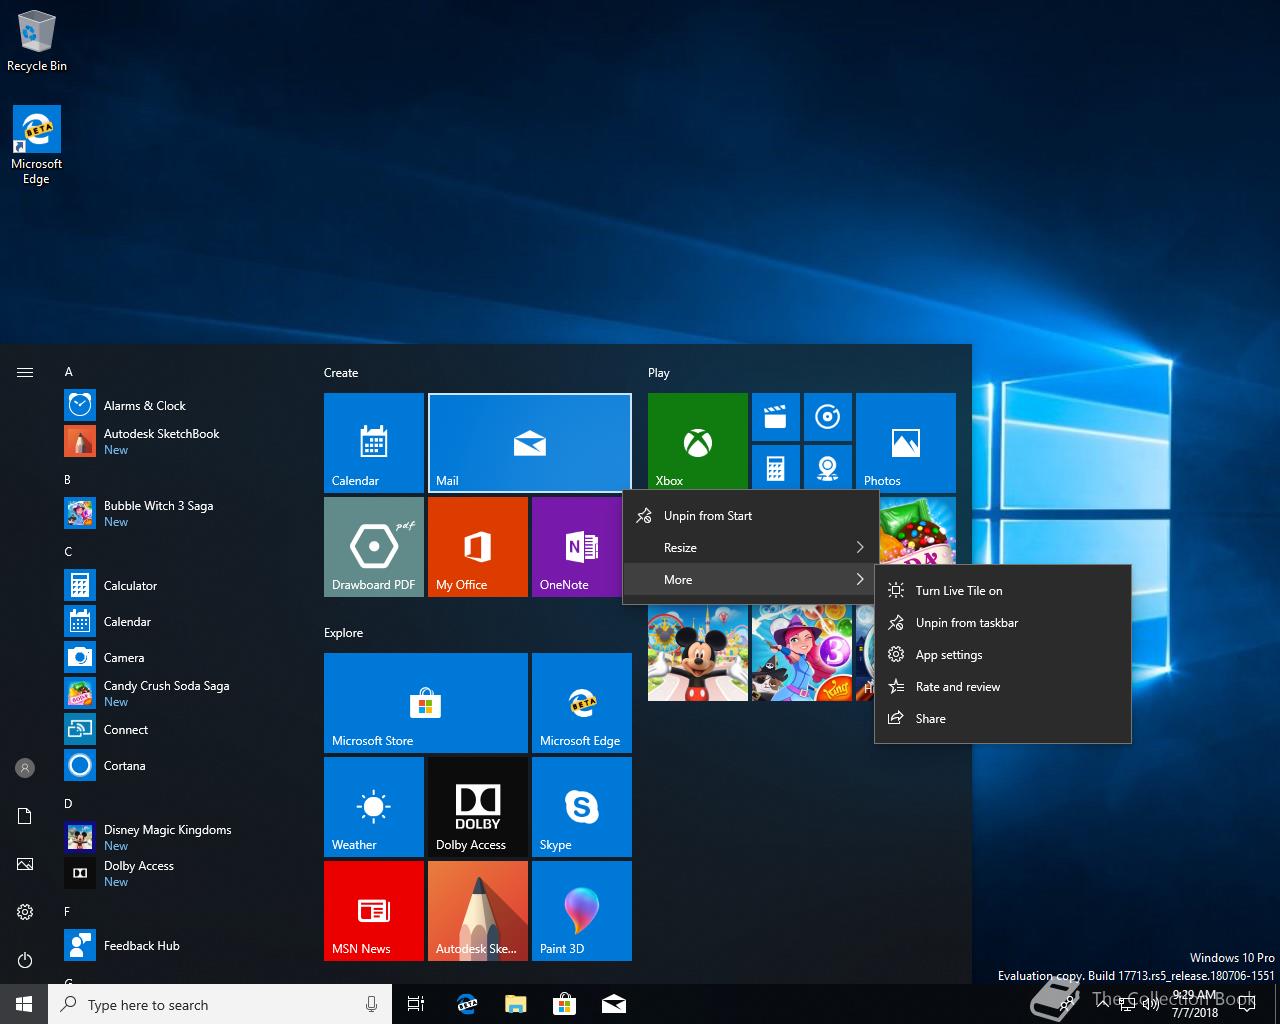Screen dimensions: 1280x1024
Task: Open the Disney Magic Kingdoms game tile
Action: pyautogui.click(x=698, y=653)
